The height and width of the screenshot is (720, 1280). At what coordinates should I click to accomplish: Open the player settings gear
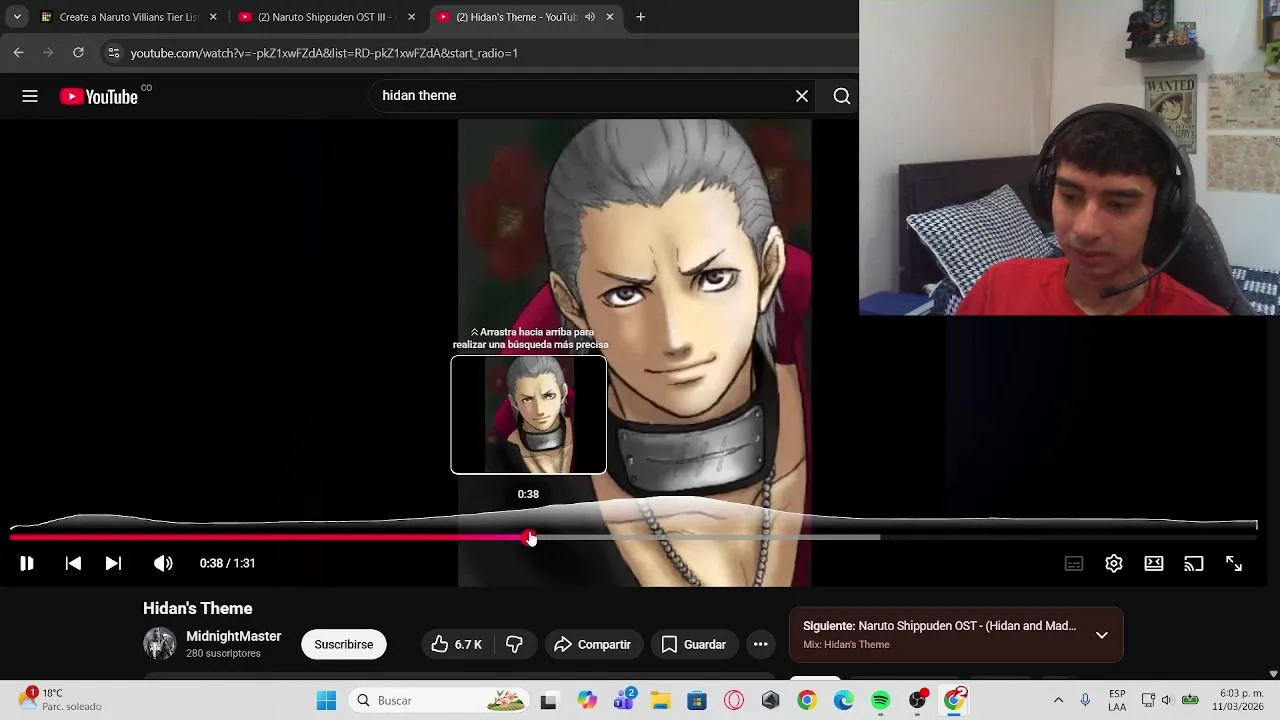1114,564
